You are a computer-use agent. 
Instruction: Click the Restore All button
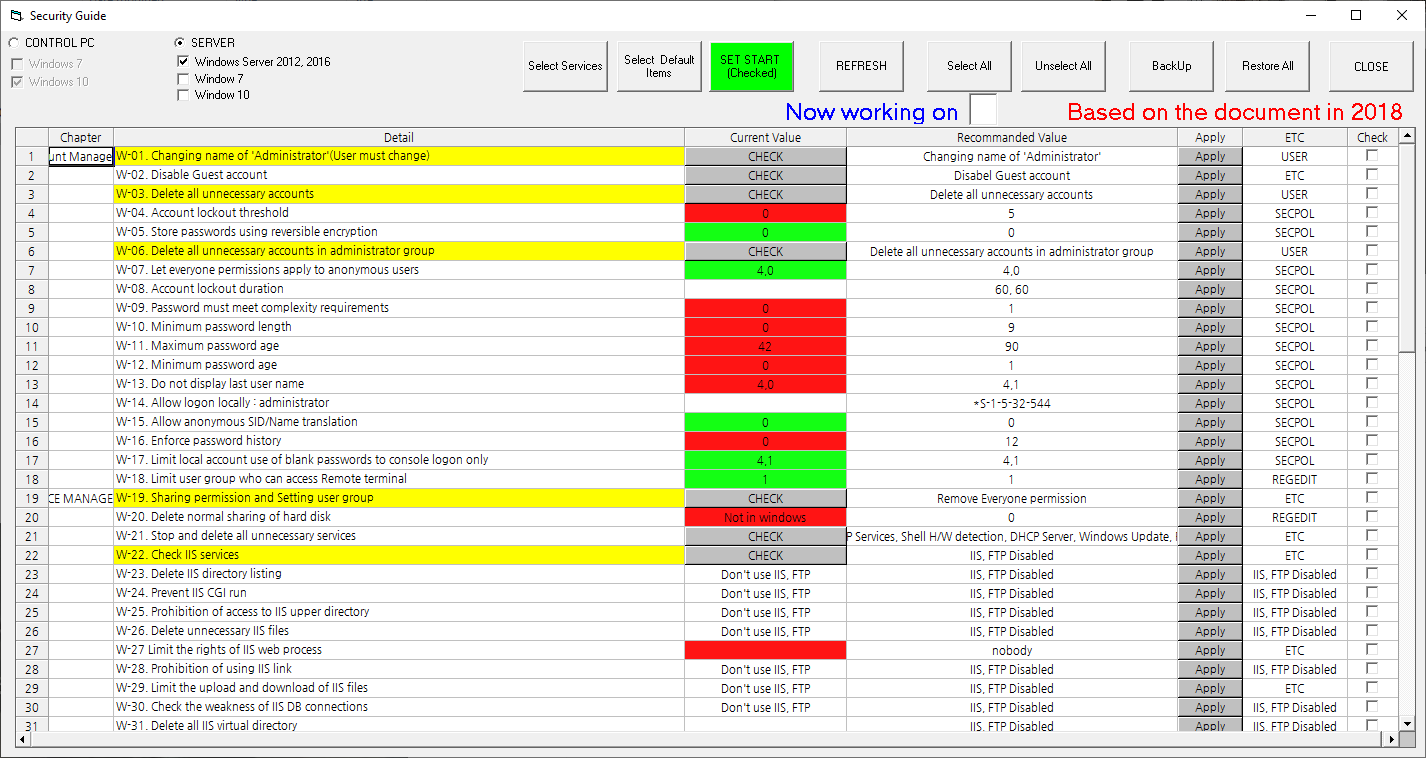[x=1267, y=66]
